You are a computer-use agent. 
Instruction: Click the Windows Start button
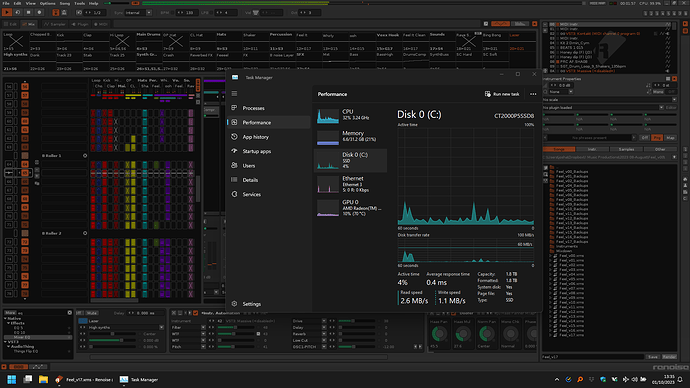coord(11,379)
